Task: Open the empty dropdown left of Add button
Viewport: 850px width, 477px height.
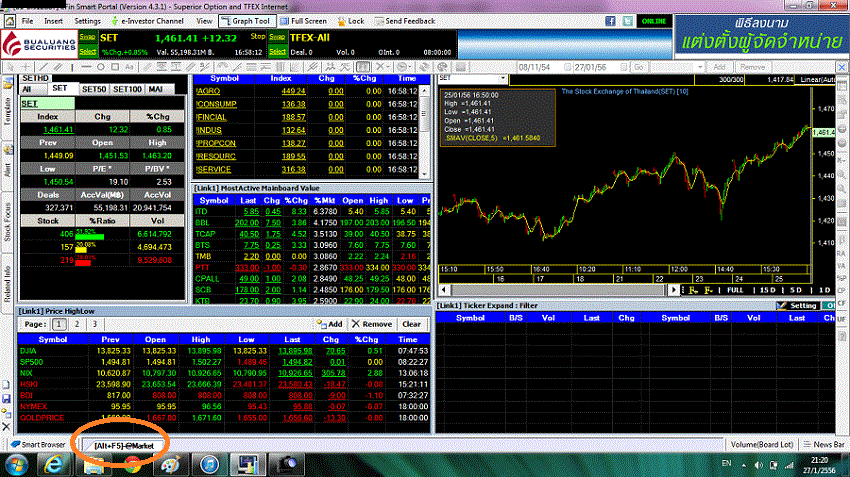Action: click(700, 67)
